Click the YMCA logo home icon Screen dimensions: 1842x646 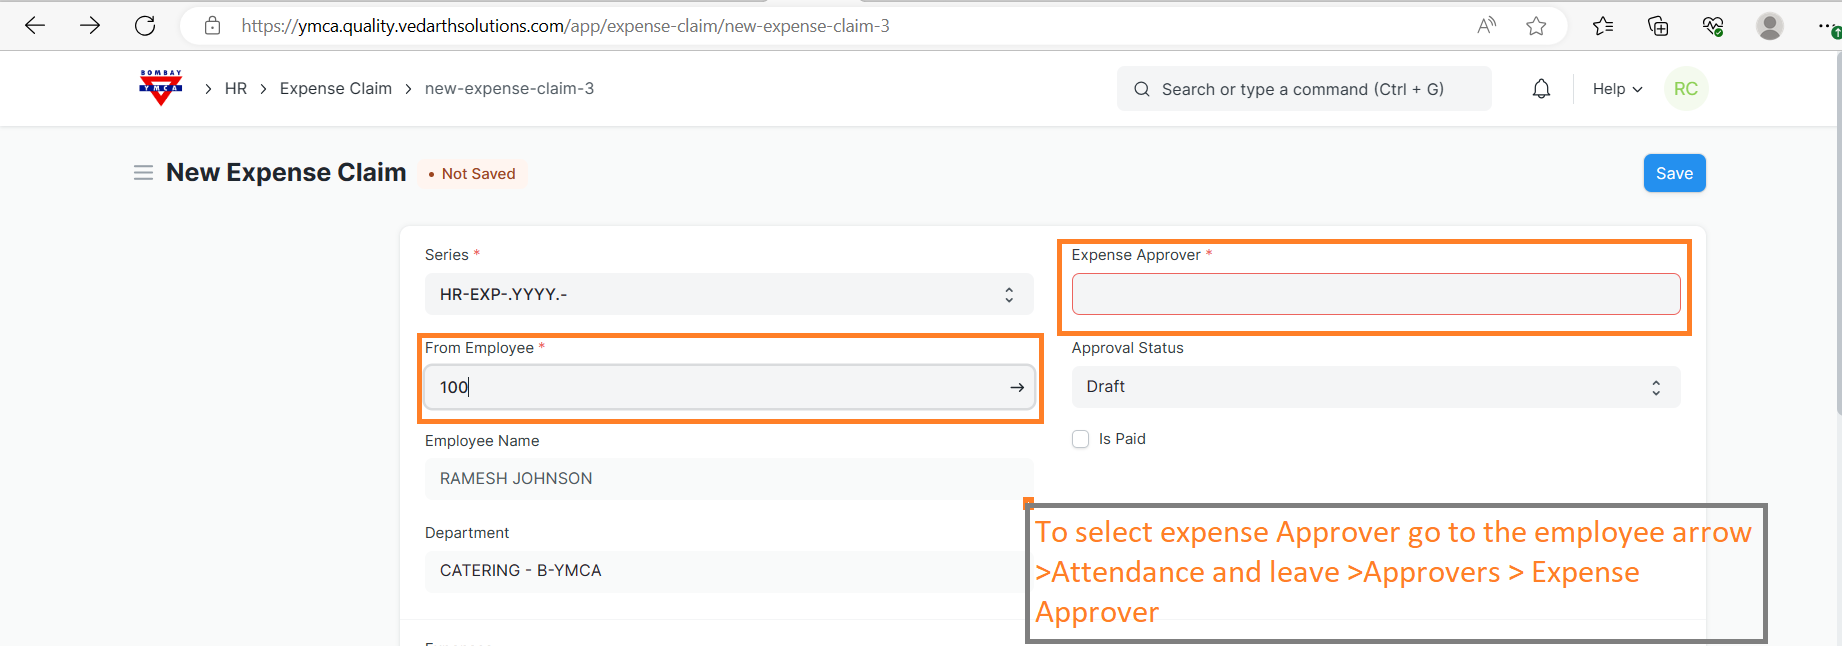(160, 88)
